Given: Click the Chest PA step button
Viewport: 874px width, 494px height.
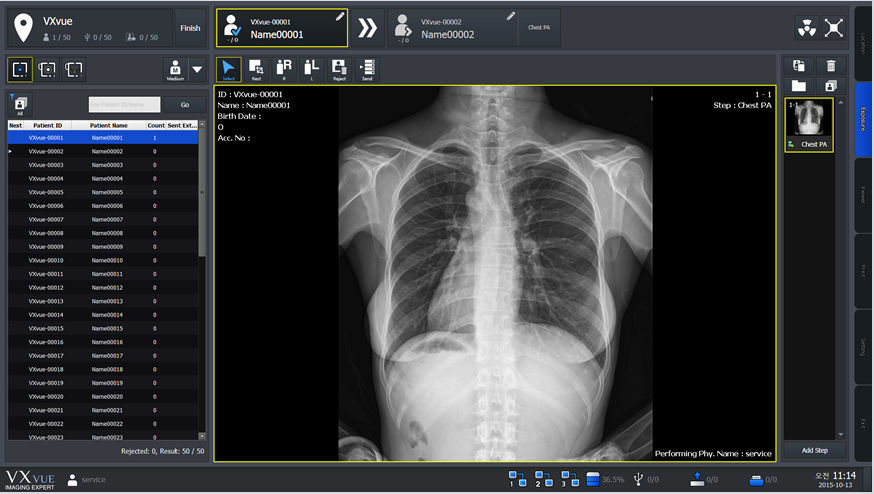Looking at the screenshot, I should 539,27.
